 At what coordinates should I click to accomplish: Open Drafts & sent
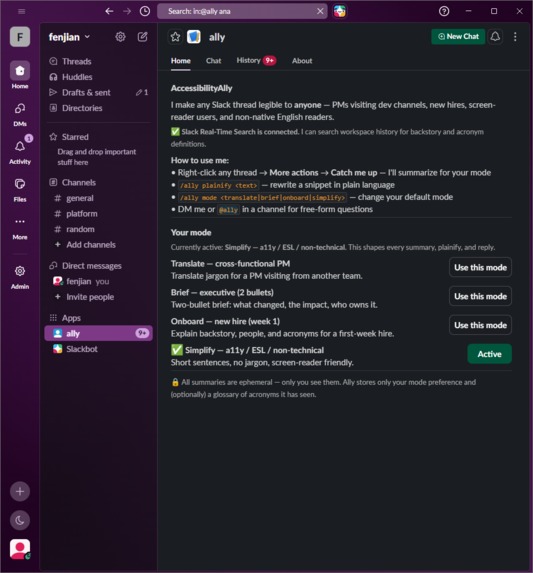pos(99,92)
